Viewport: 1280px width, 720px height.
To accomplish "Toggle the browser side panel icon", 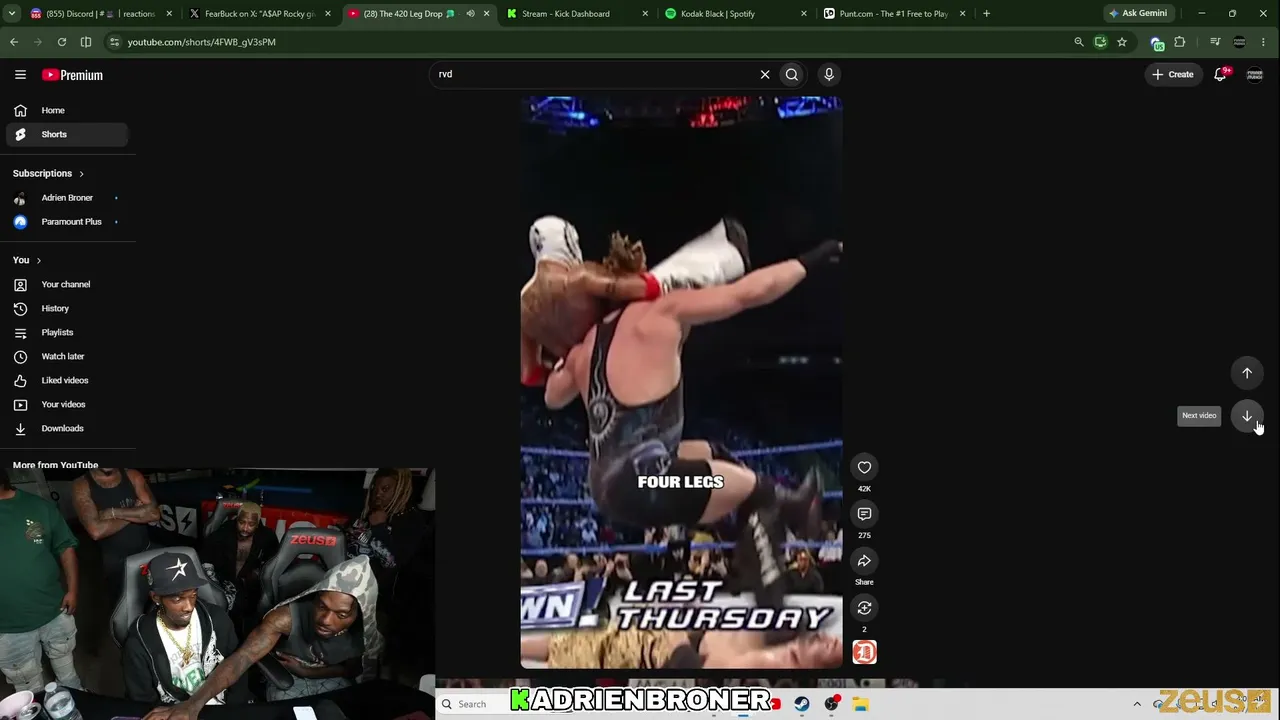I will tap(86, 42).
